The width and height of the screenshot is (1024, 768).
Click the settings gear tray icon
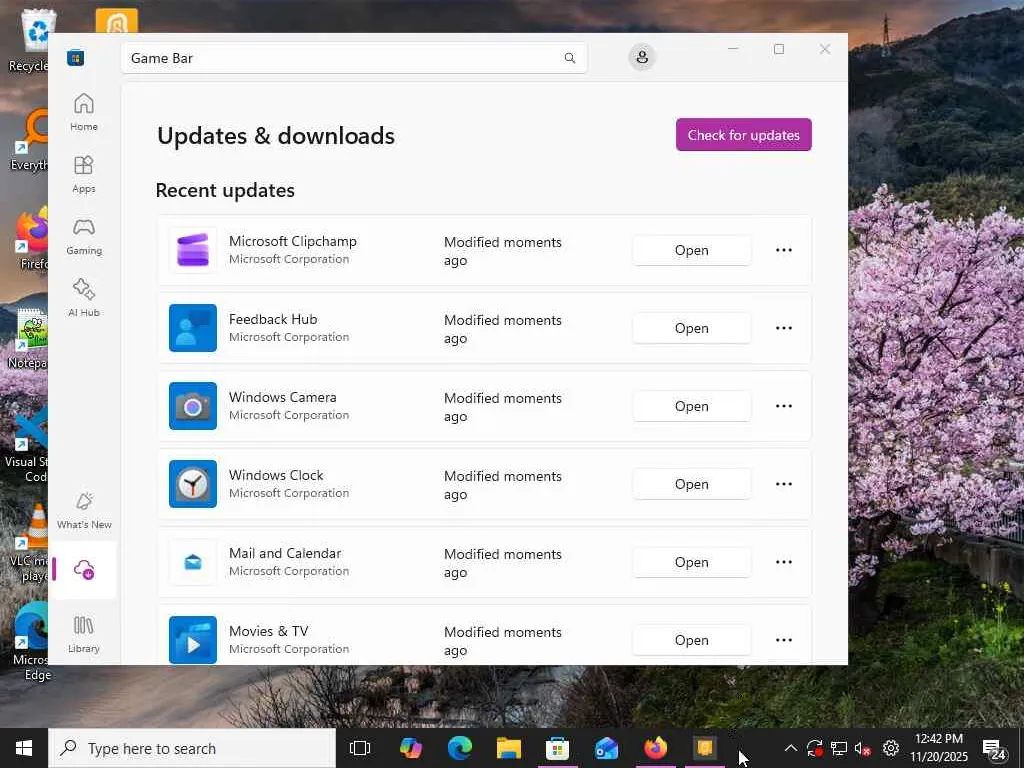tap(891, 748)
